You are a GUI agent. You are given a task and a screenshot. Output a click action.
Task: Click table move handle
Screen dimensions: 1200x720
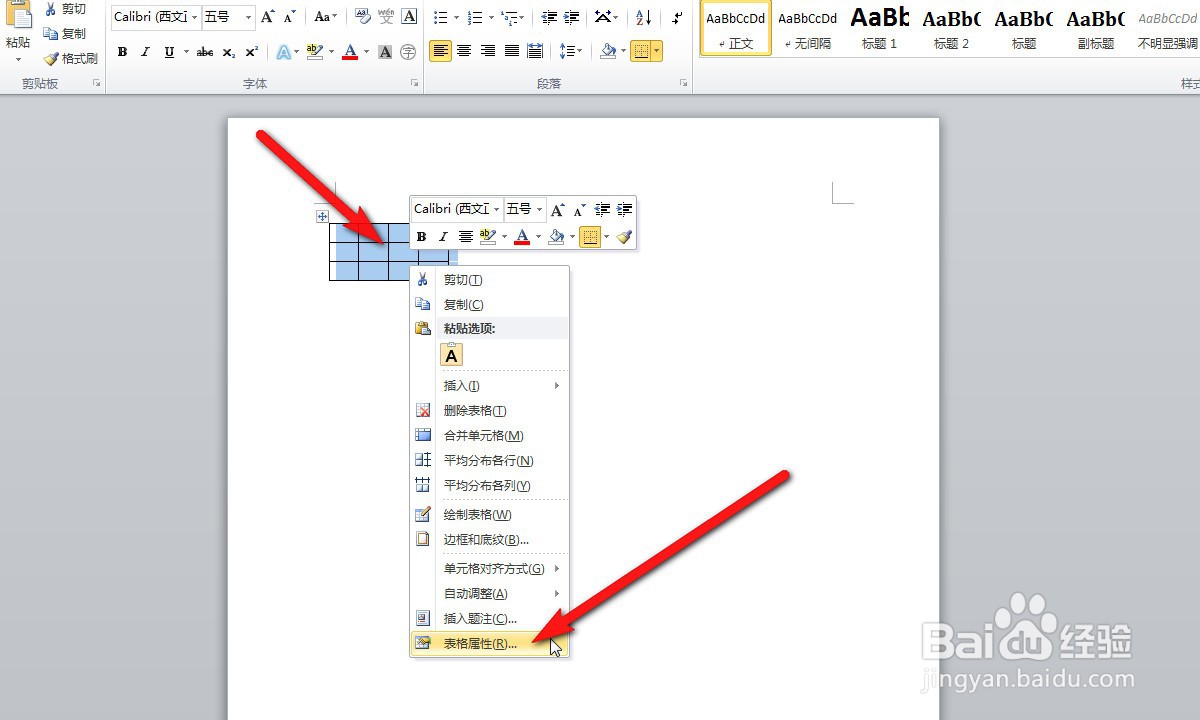[x=322, y=216]
